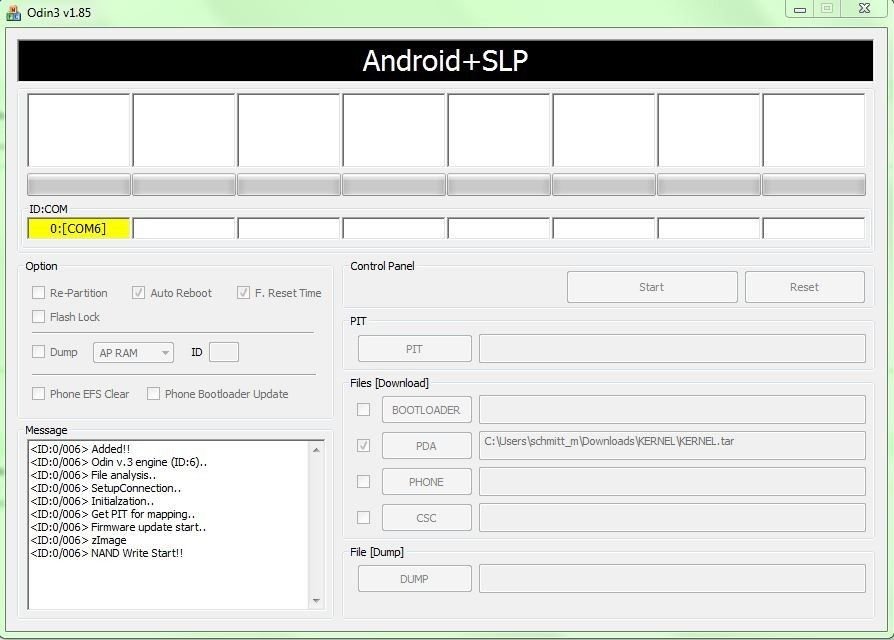Screen dimensions: 894x640
Task: Check the Dump option checkbox
Action: tap(38, 352)
